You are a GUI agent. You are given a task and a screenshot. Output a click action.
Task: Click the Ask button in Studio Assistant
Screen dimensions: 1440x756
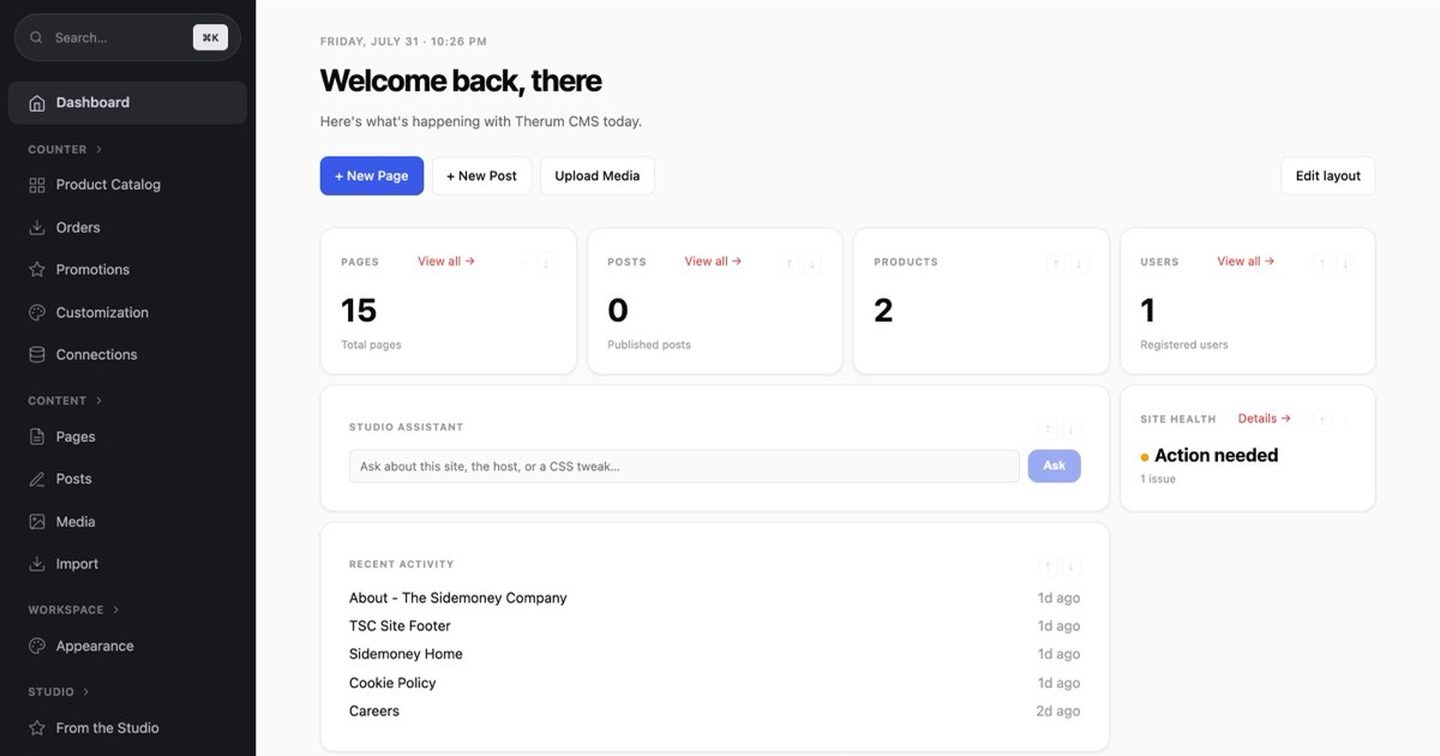(1054, 466)
